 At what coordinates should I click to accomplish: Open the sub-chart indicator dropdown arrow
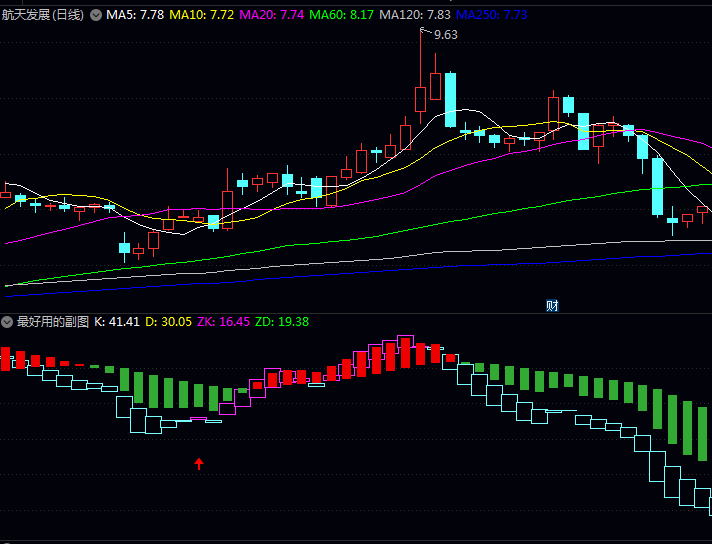pos(8,322)
